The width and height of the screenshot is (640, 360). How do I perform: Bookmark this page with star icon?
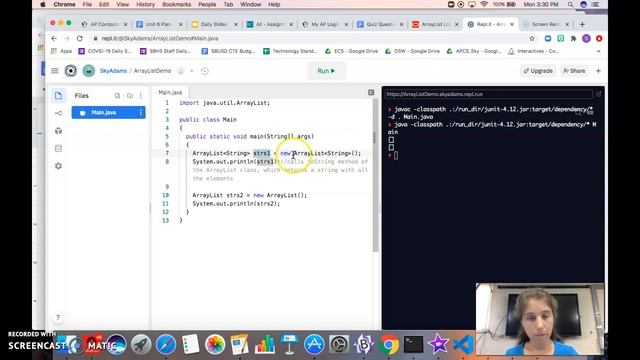point(532,38)
